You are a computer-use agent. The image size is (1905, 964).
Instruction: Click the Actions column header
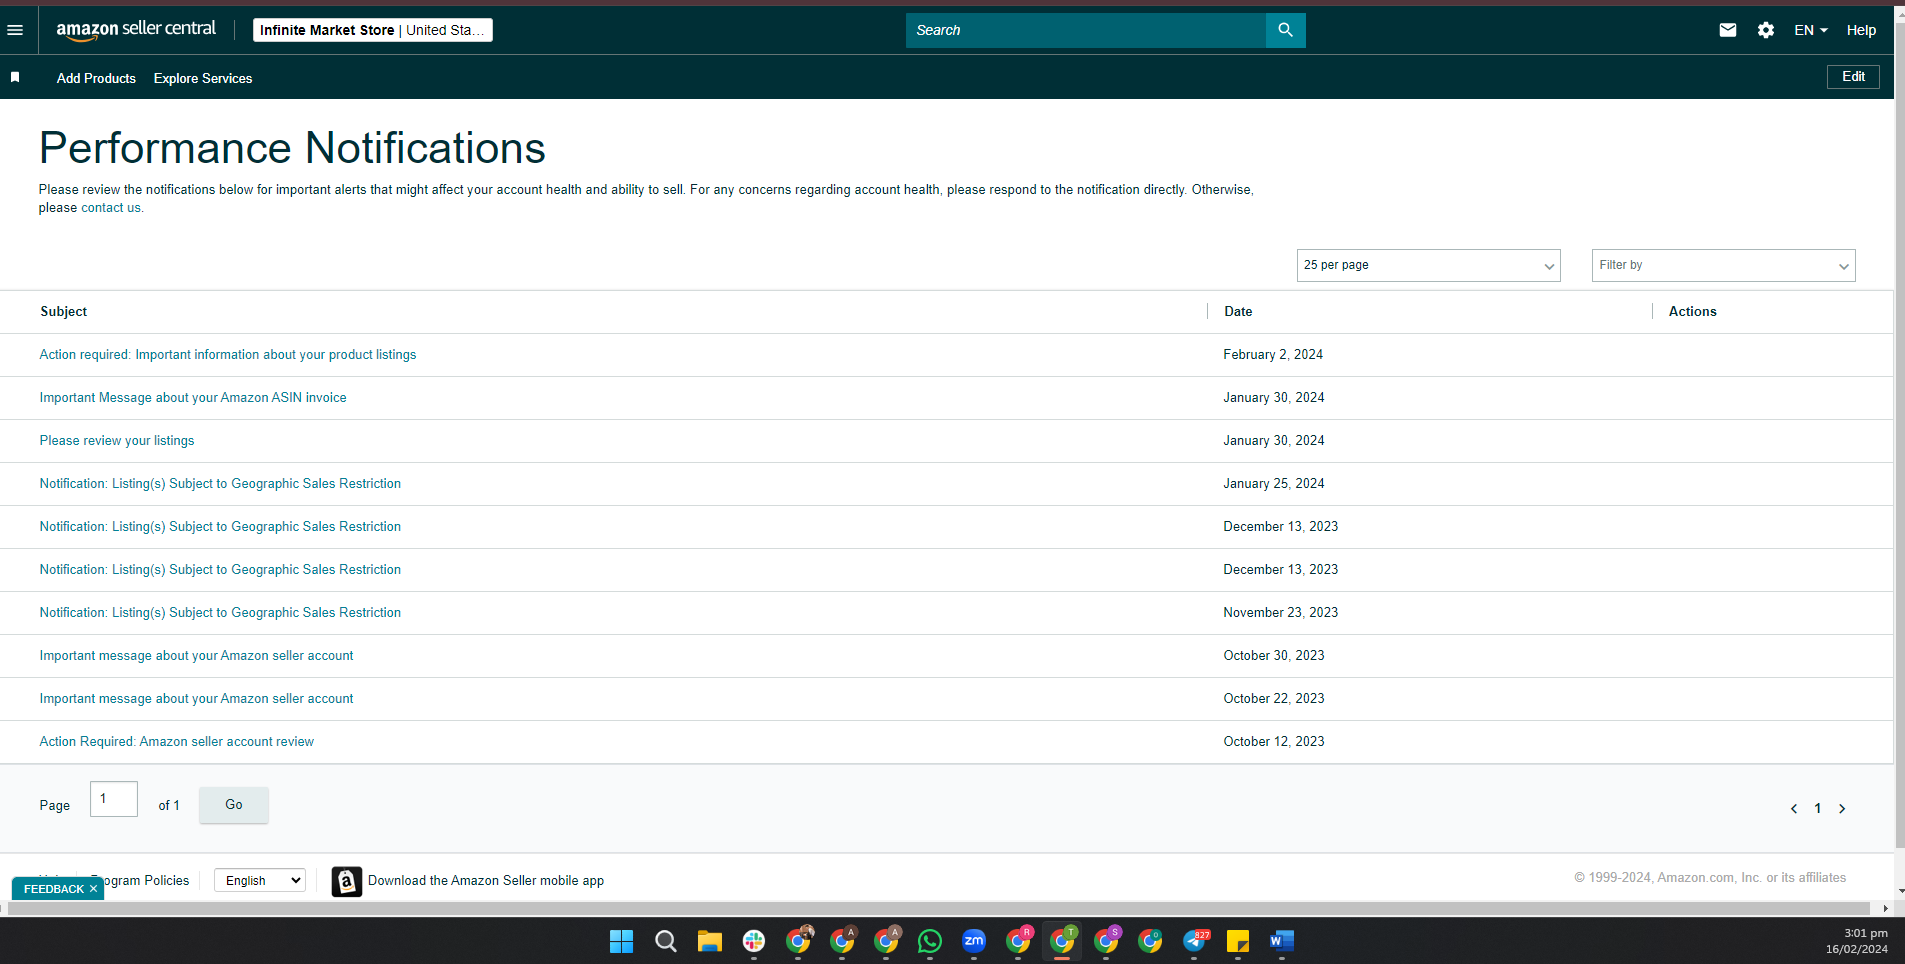1693,312
